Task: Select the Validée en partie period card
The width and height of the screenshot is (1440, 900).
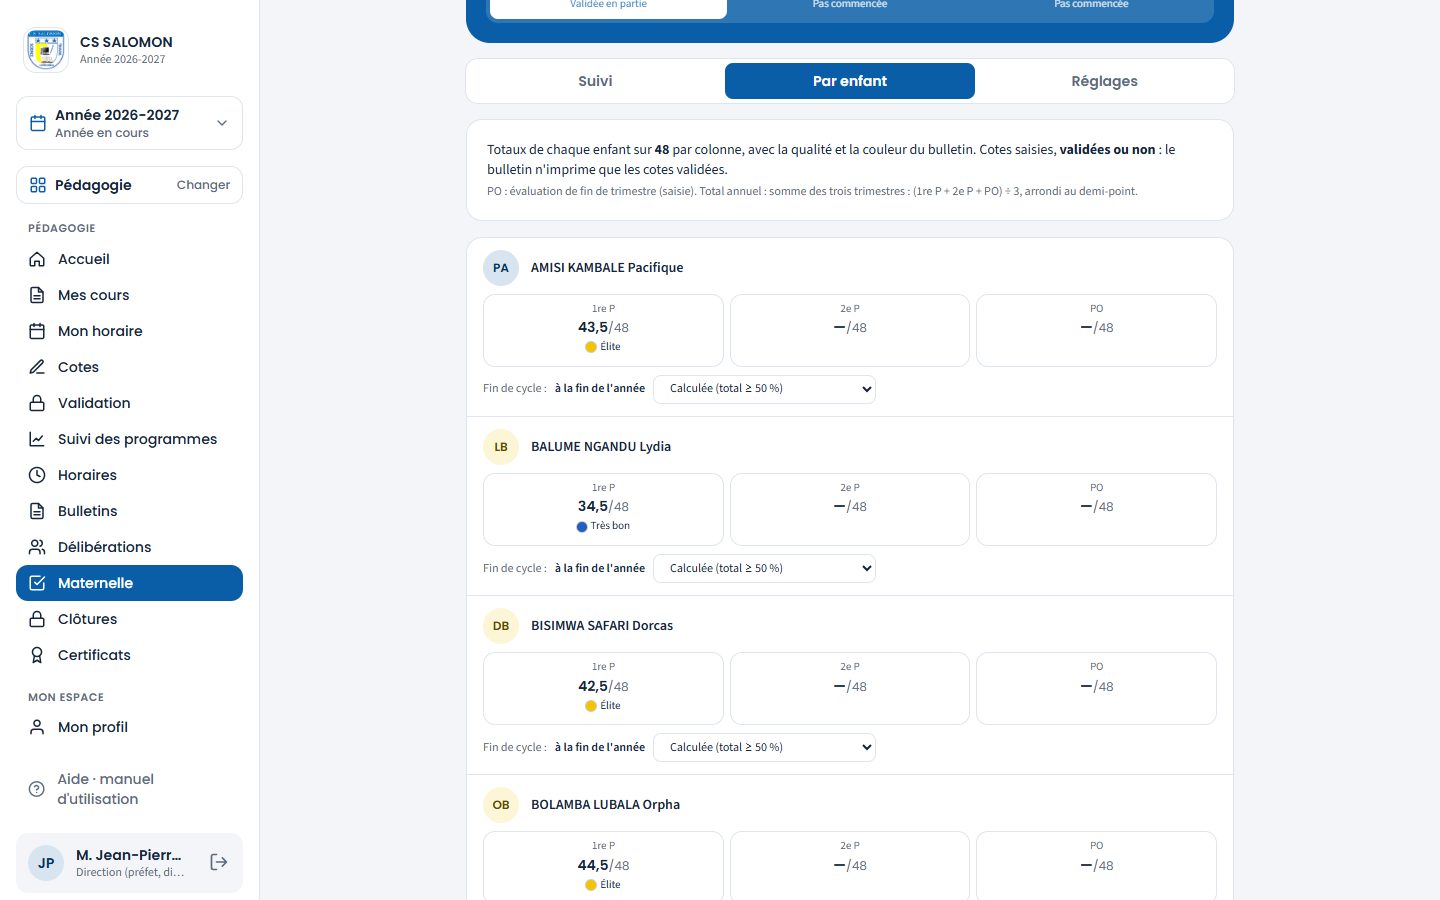Action: coord(608,8)
